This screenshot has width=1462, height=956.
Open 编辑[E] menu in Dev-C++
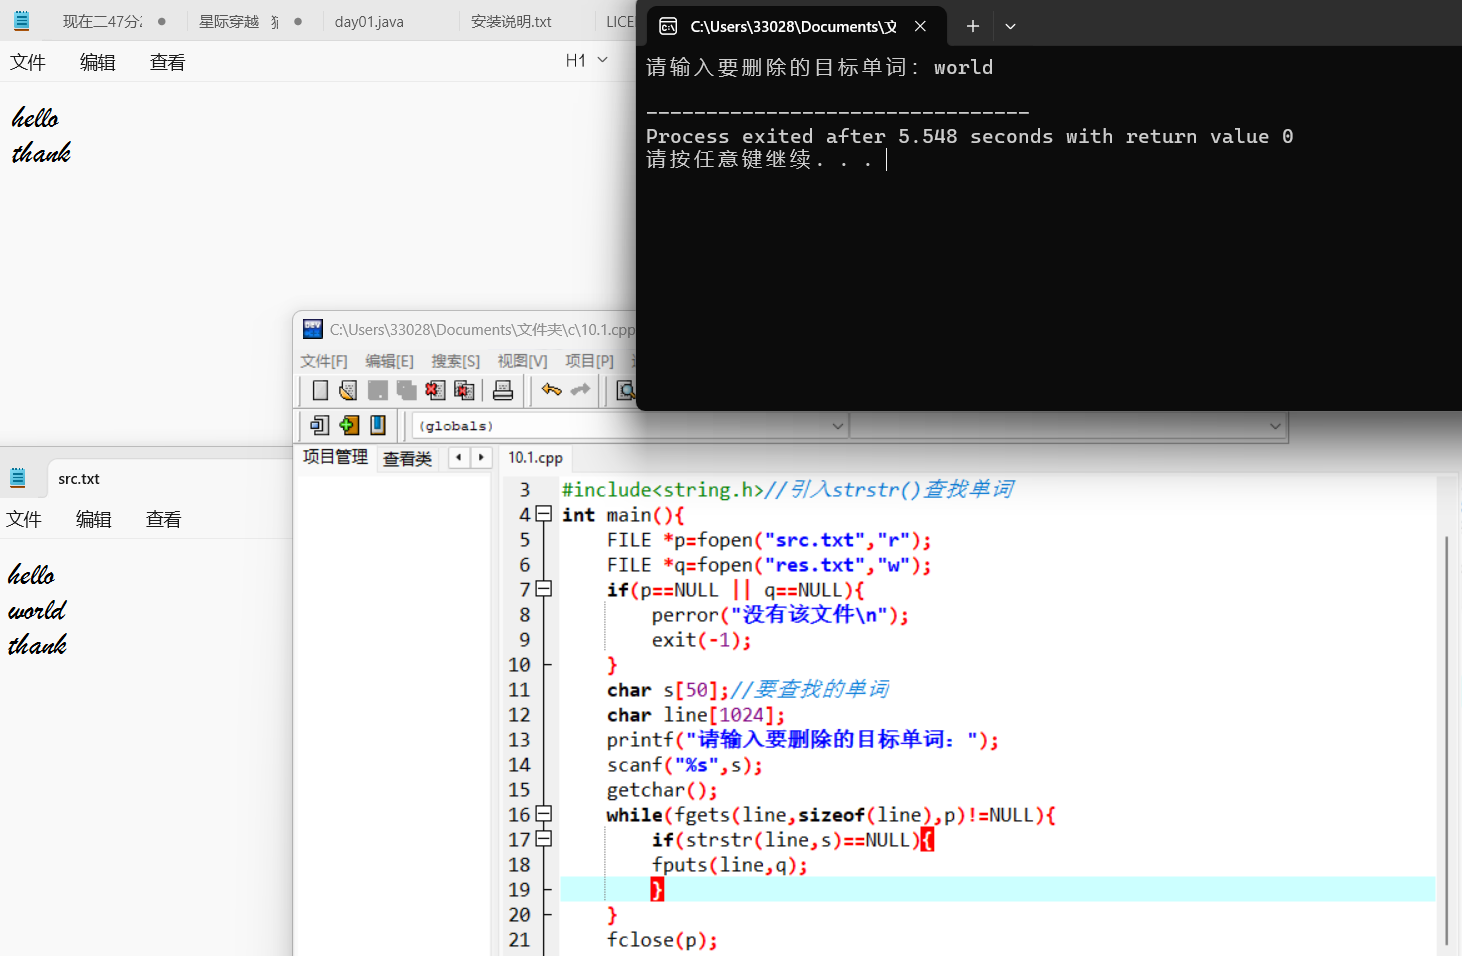[389, 361]
